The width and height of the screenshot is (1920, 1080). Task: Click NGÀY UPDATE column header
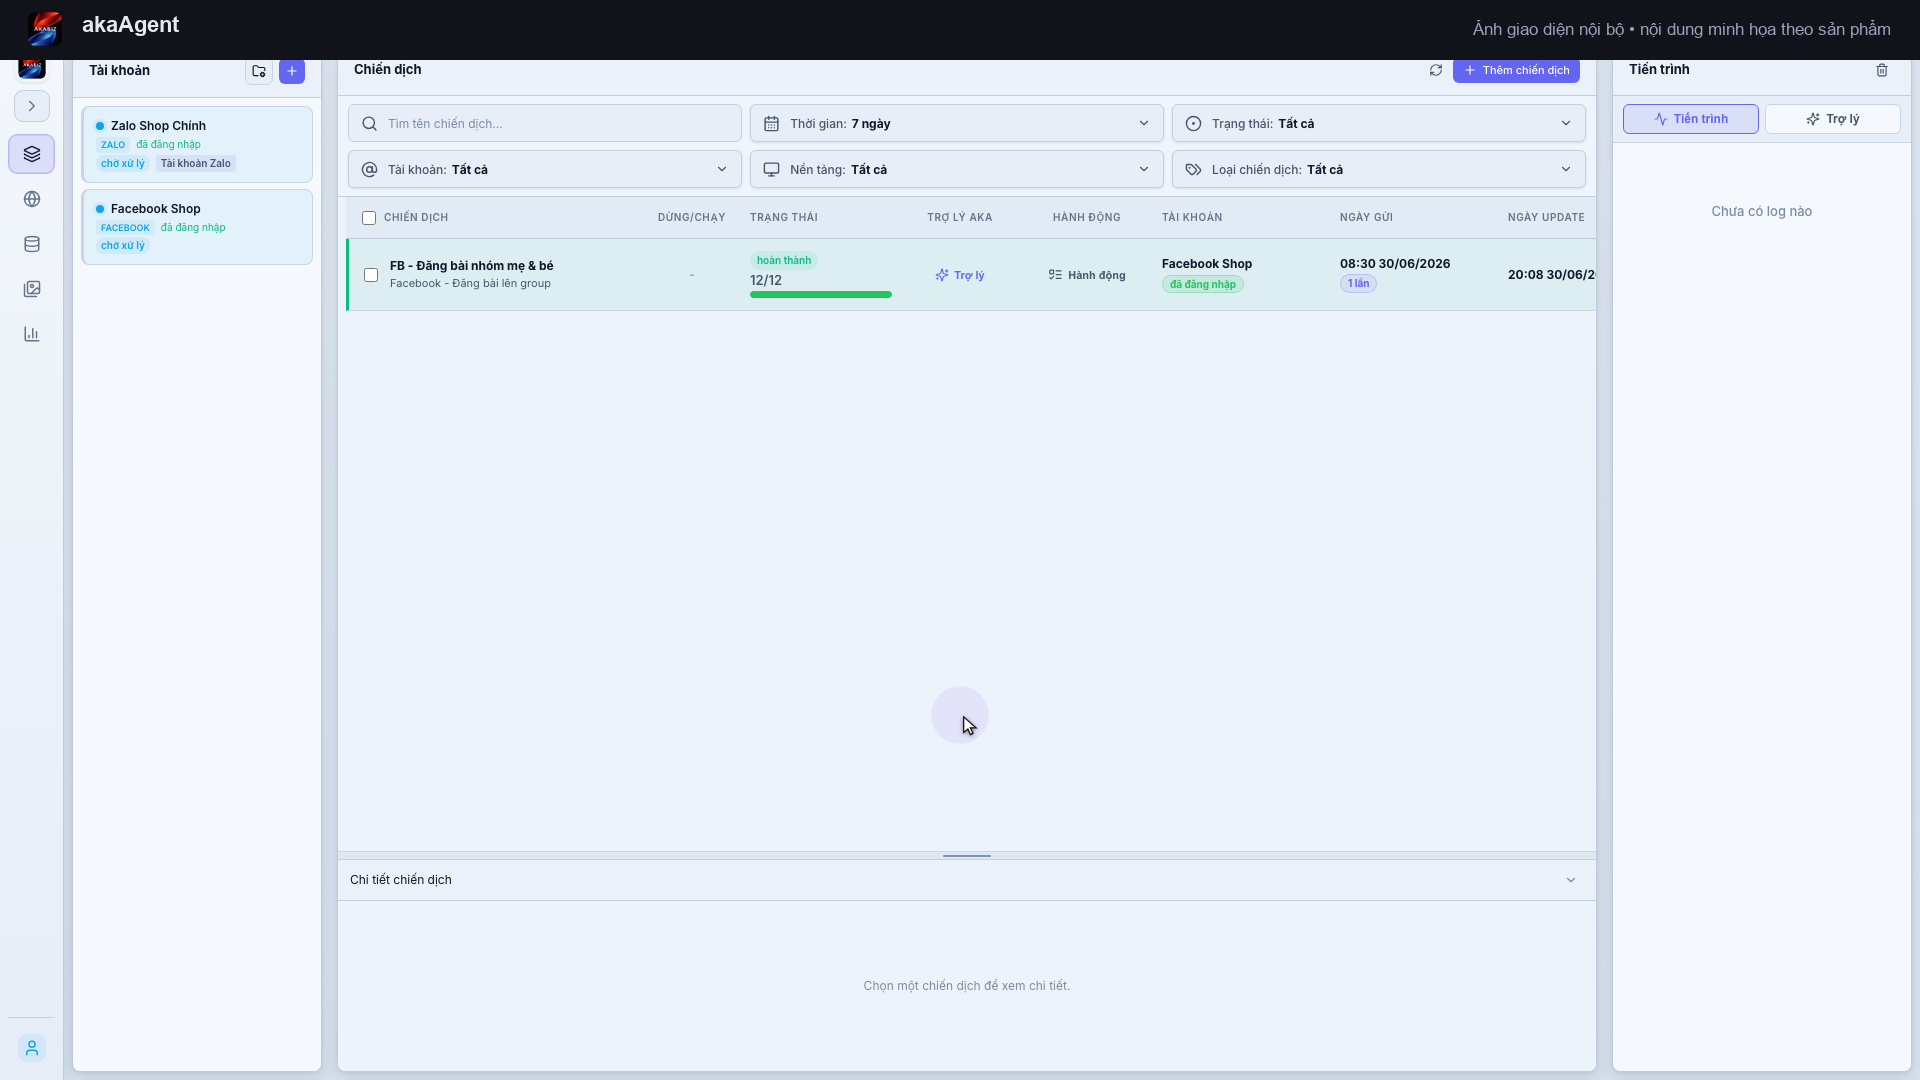1546,218
